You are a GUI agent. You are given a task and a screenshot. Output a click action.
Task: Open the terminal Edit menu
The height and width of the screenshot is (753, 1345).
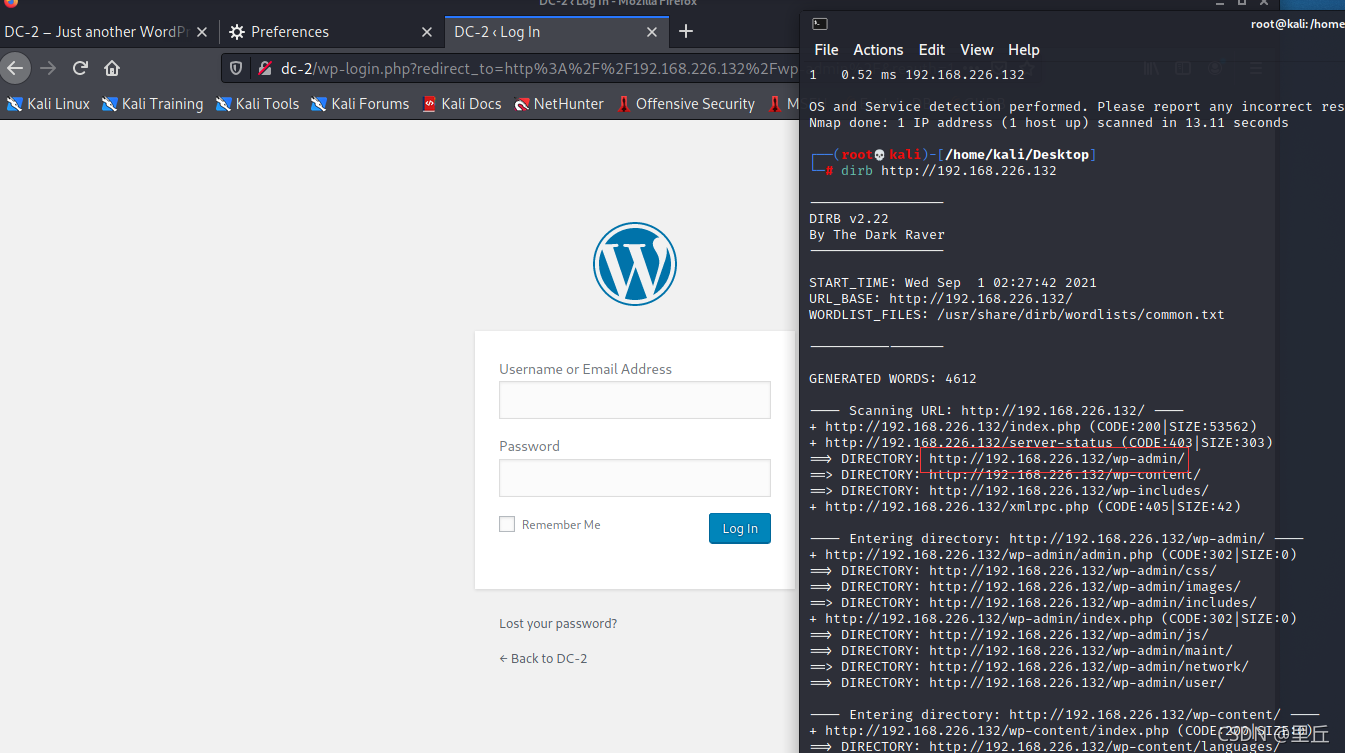[932, 49]
